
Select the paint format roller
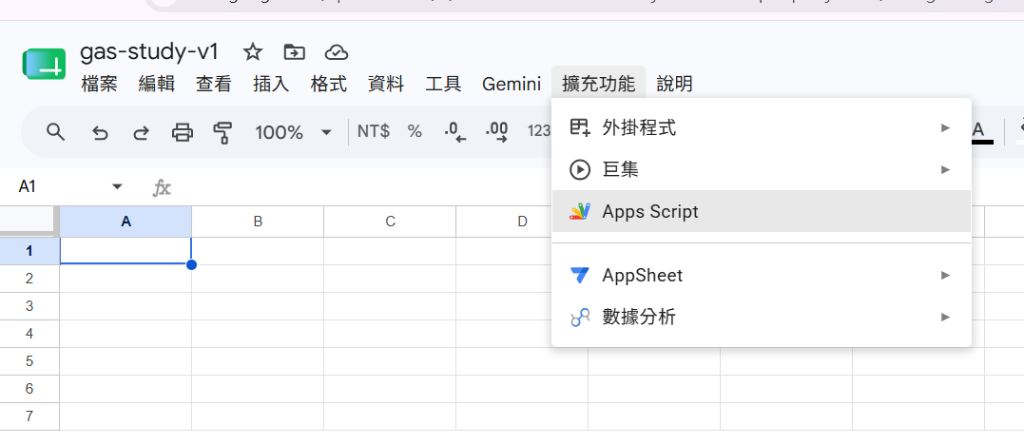pos(223,133)
